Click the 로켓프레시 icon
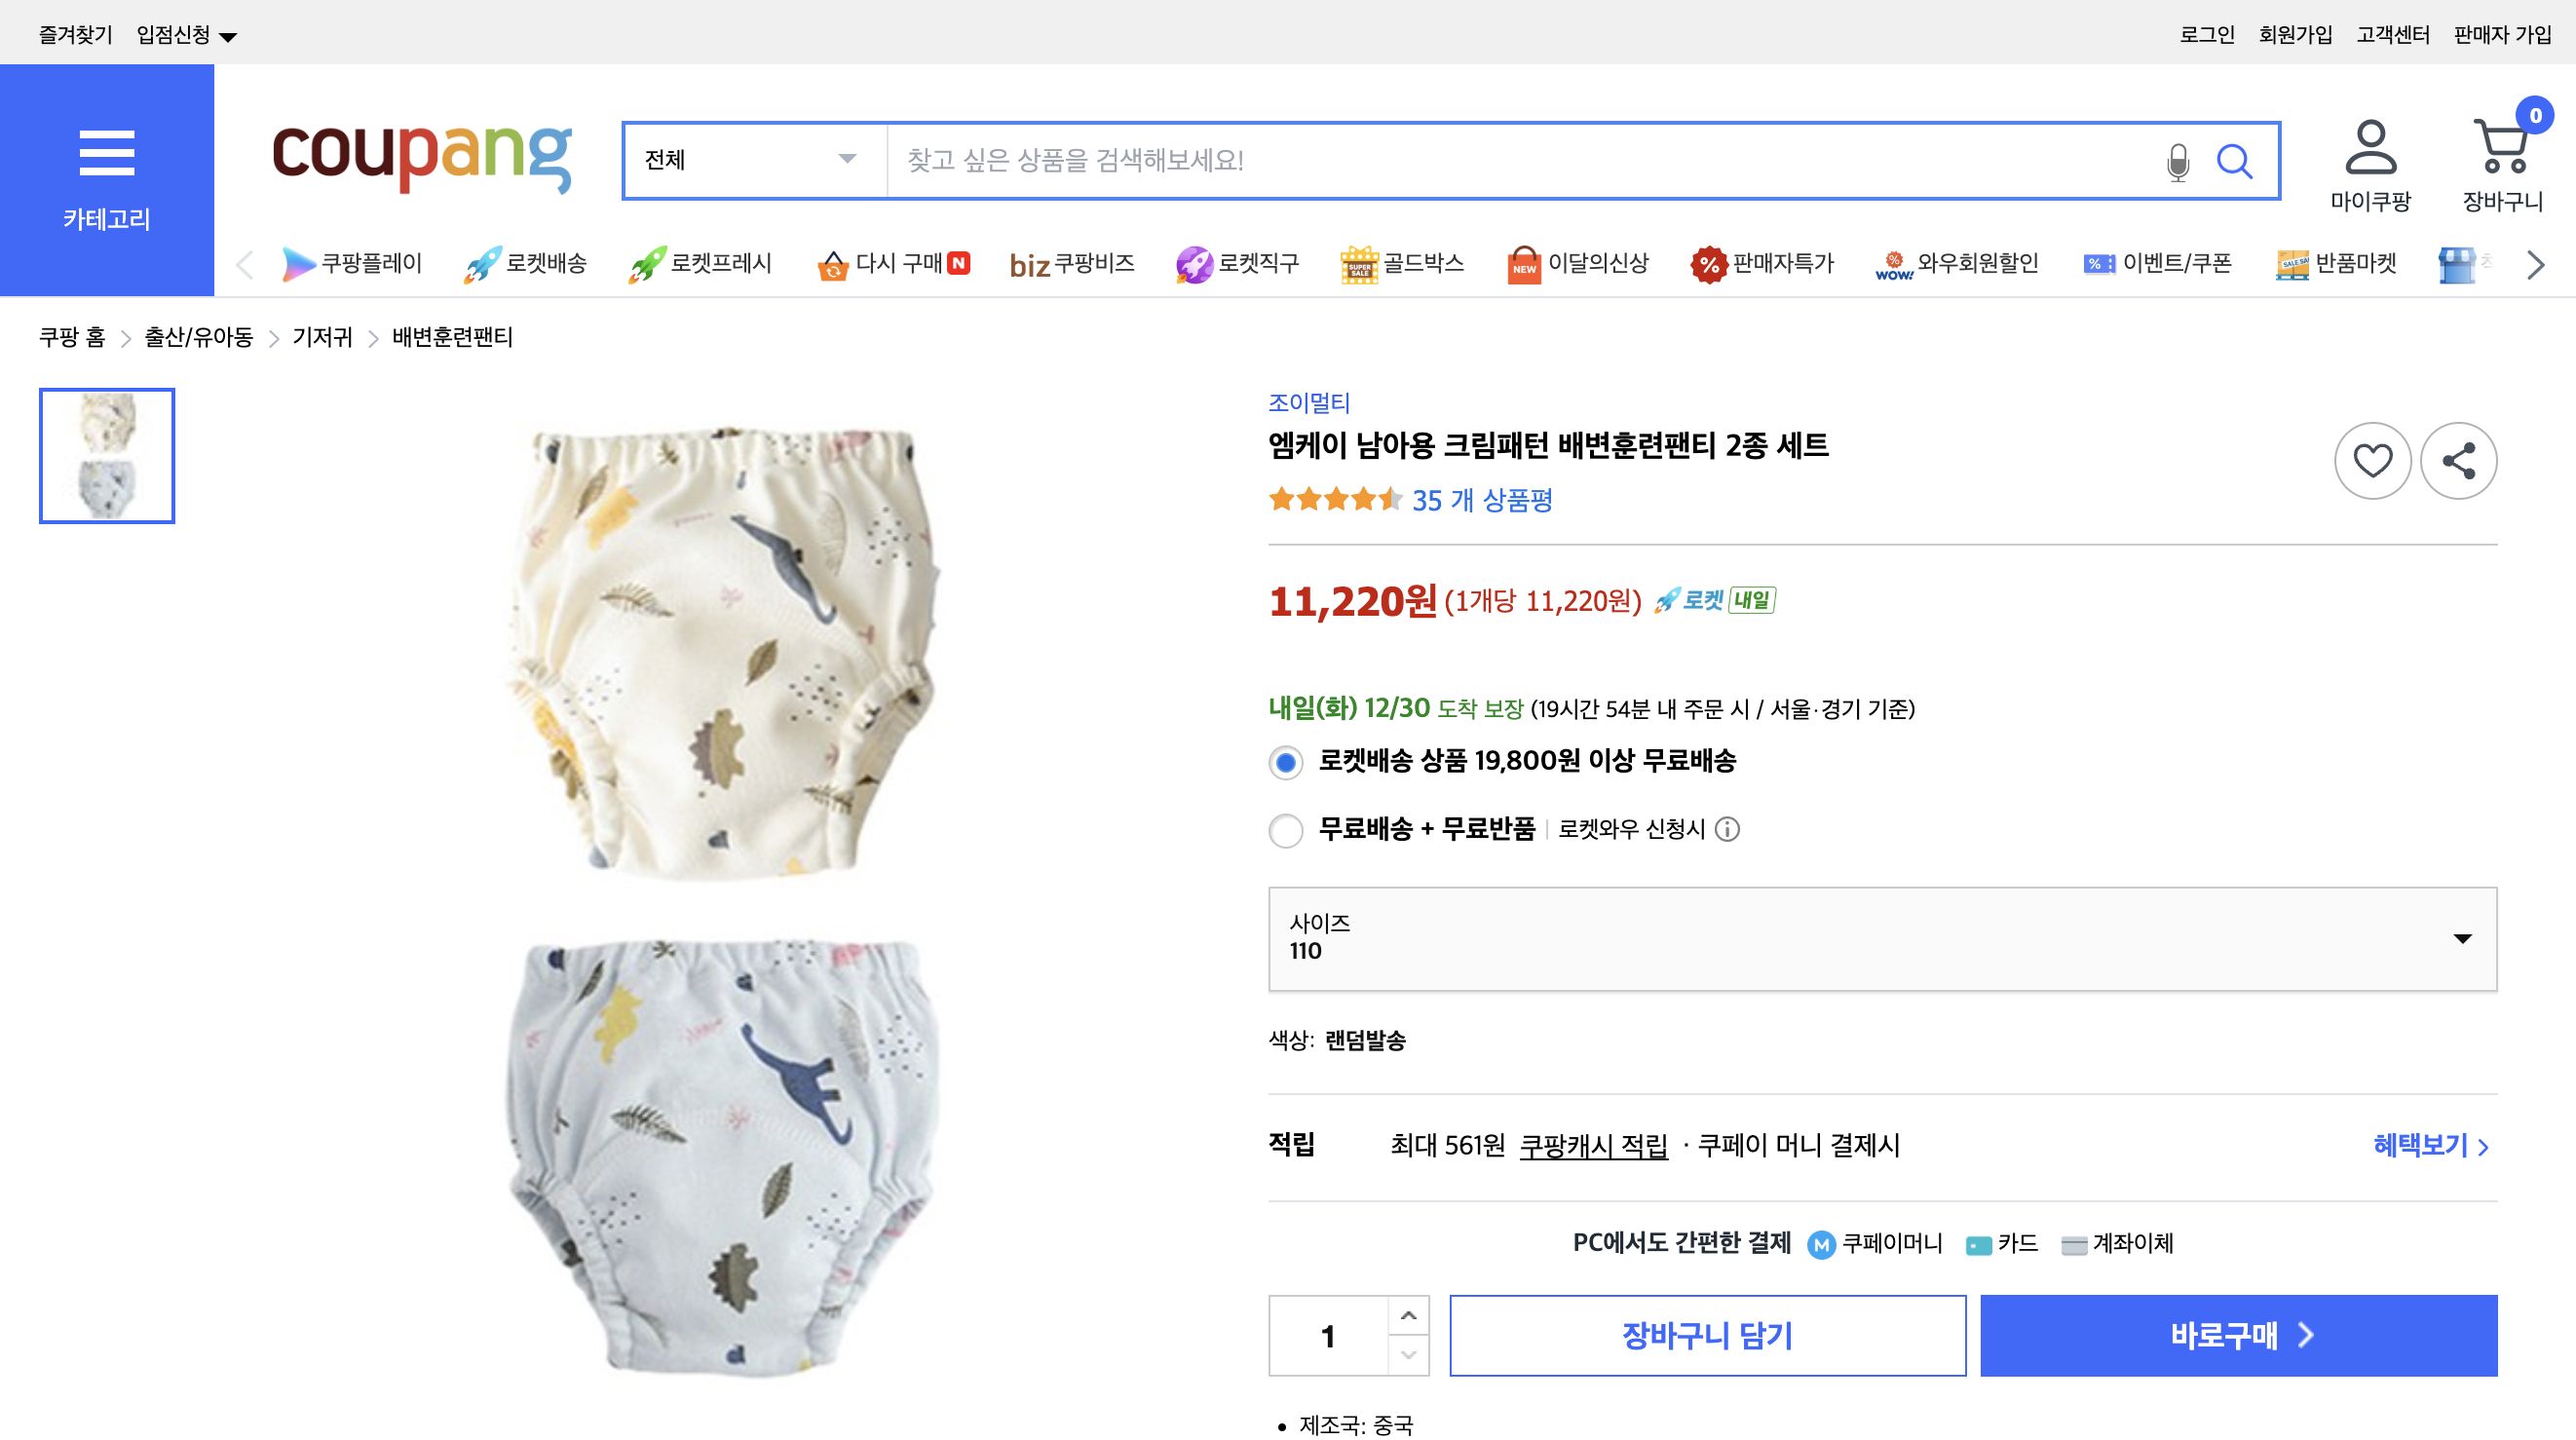The height and width of the screenshot is (1440, 2576). [650, 263]
